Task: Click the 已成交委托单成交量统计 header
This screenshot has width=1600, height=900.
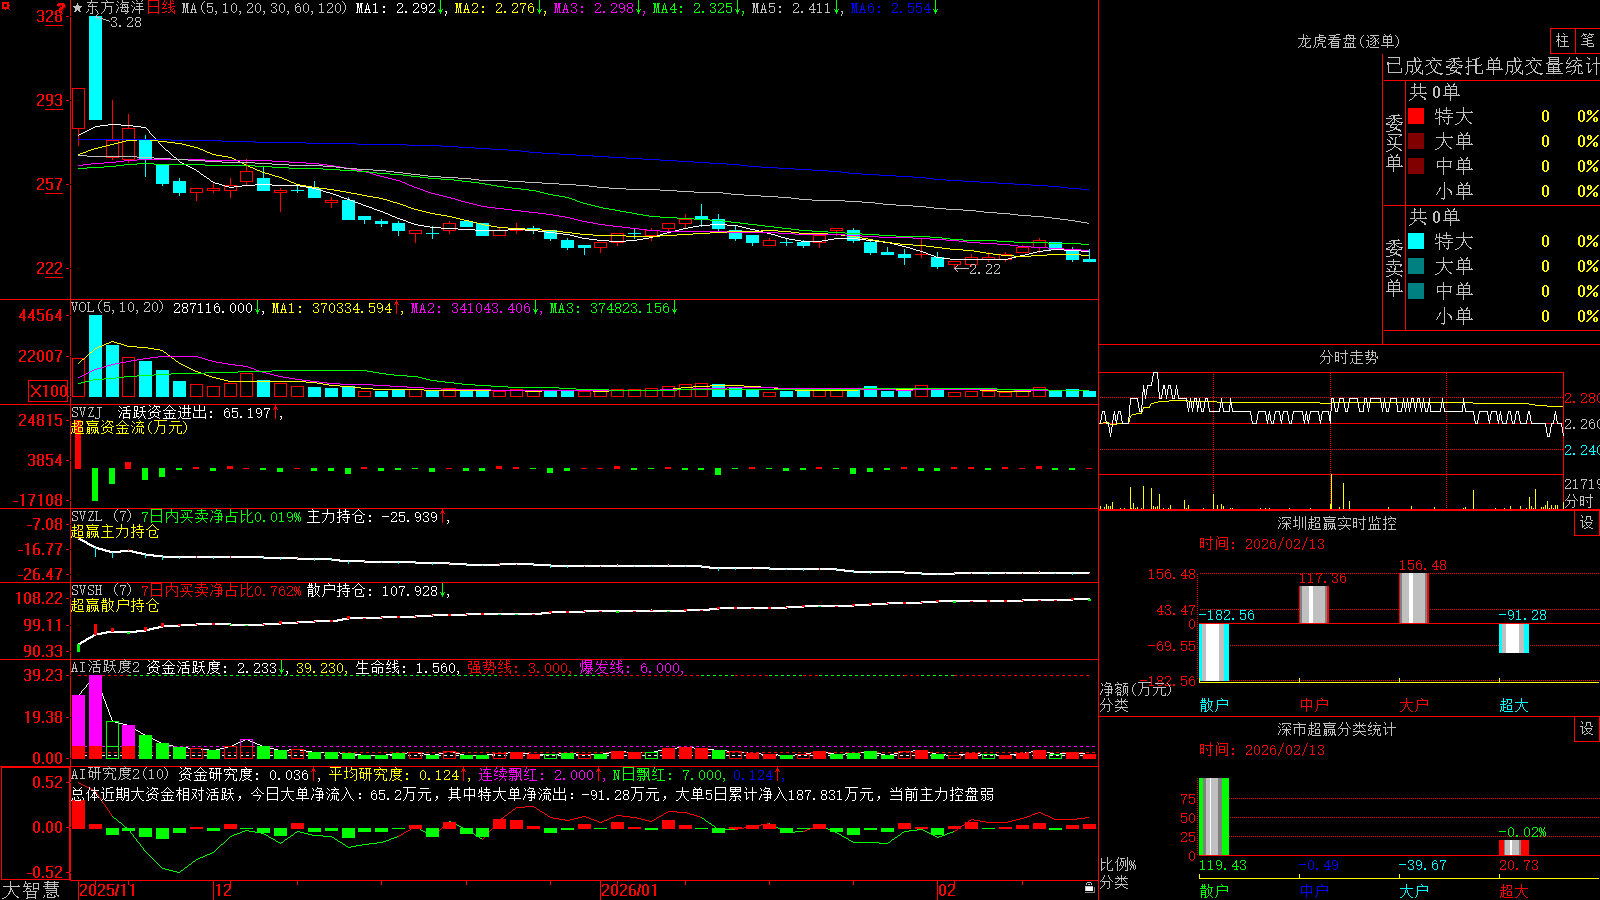Action: coord(1492,67)
